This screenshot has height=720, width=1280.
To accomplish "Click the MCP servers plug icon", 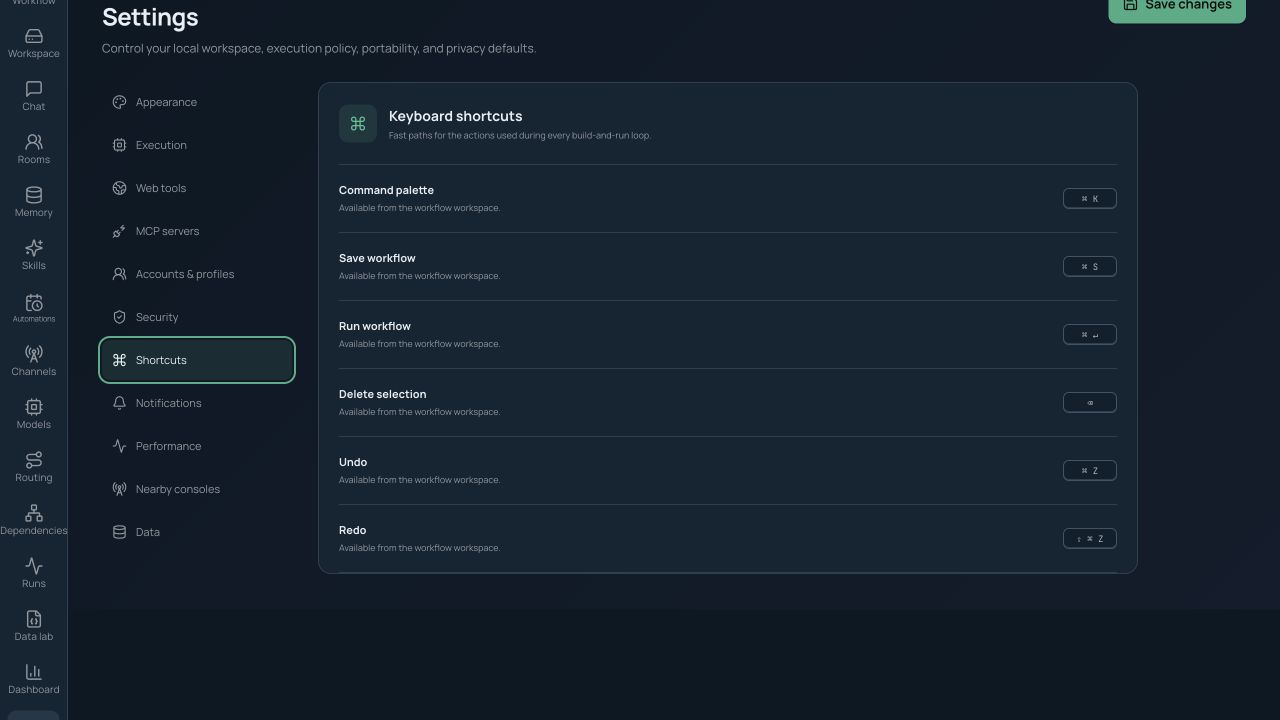I will (119, 231).
